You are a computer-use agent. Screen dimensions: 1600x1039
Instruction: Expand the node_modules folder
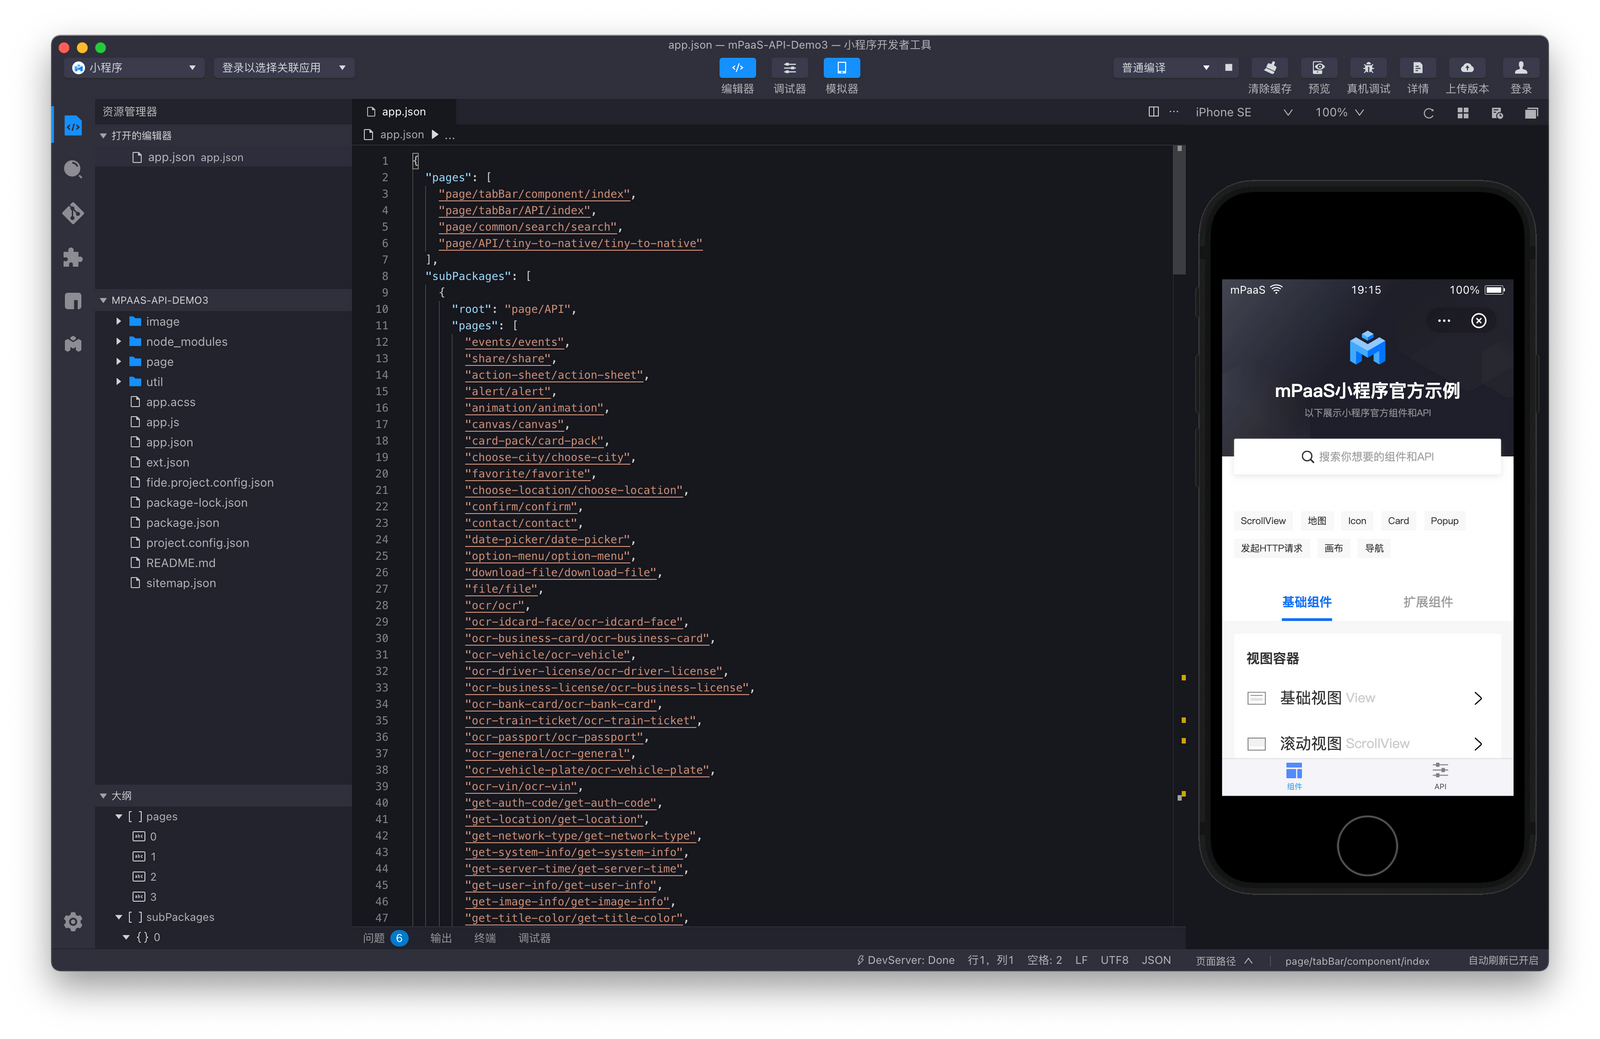tap(186, 342)
